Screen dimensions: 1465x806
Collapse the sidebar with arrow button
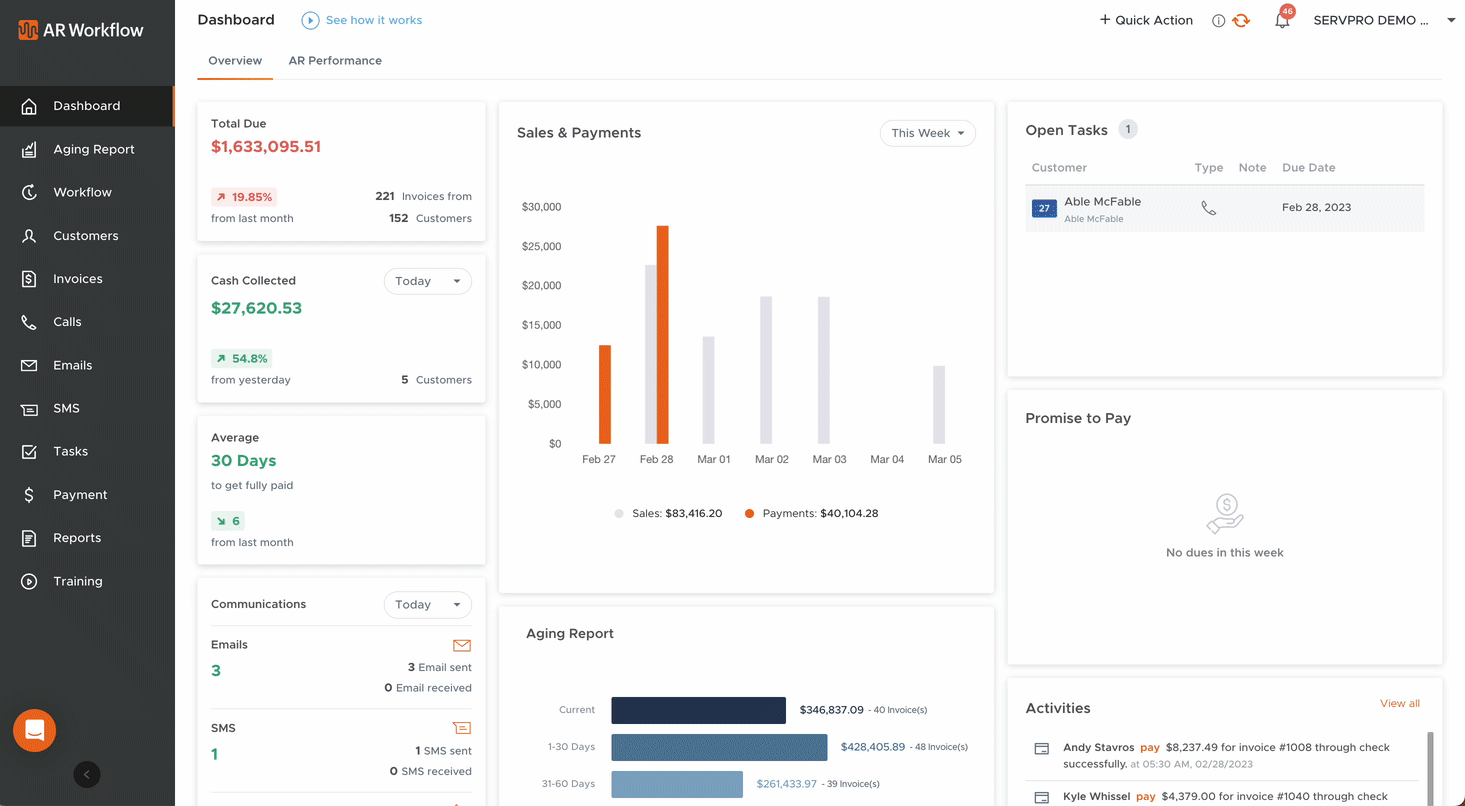(87, 774)
